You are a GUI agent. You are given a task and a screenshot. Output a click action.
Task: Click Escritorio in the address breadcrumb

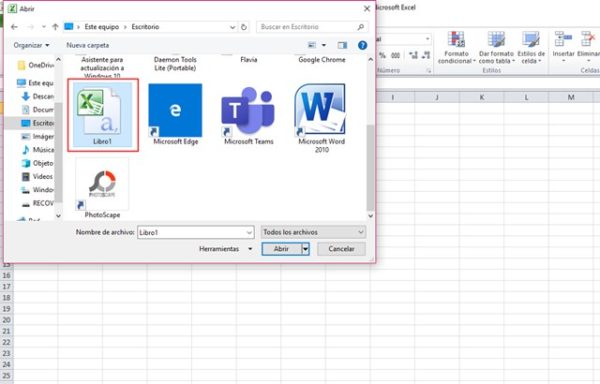[x=145, y=27]
